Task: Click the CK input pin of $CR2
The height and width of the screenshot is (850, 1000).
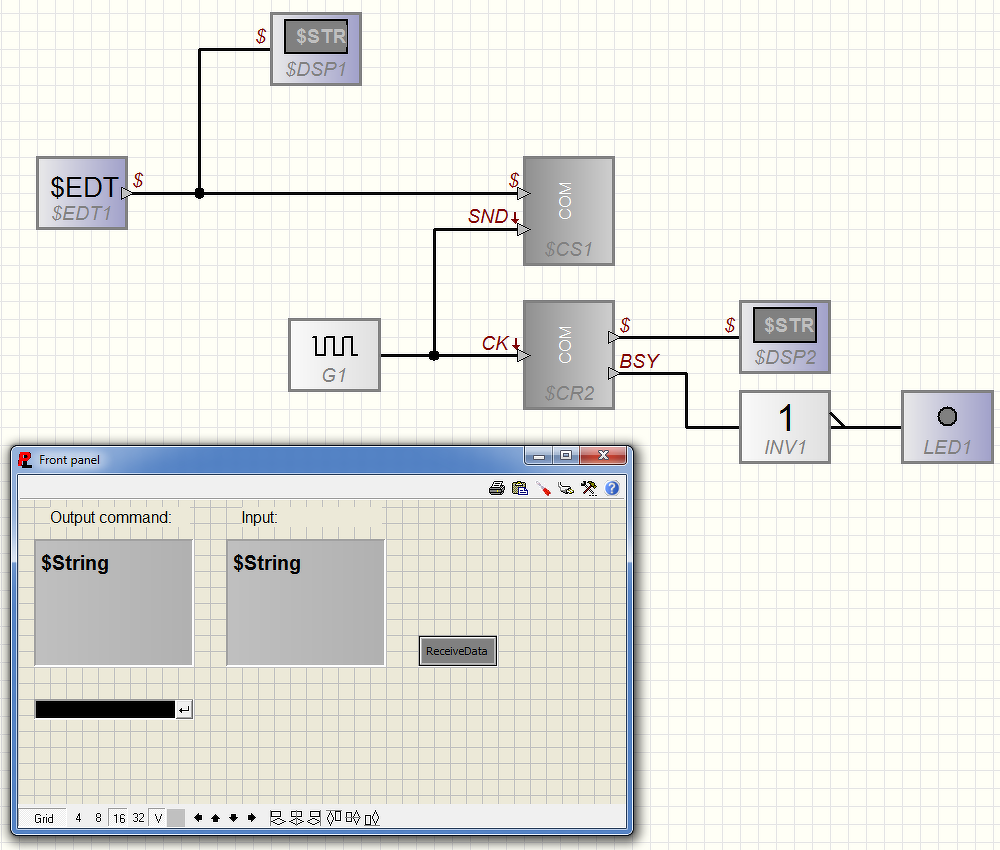Action: (x=523, y=355)
